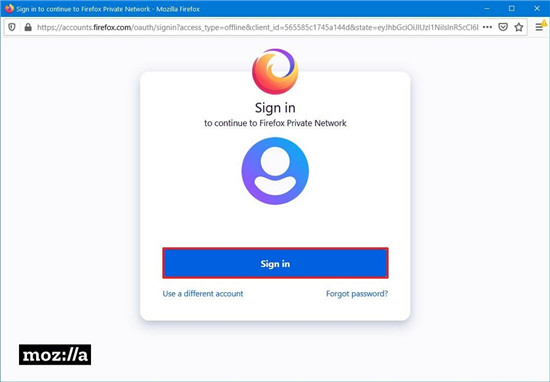Click the padlock site security icon
The height and width of the screenshot is (382, 550).
point(28,27)
